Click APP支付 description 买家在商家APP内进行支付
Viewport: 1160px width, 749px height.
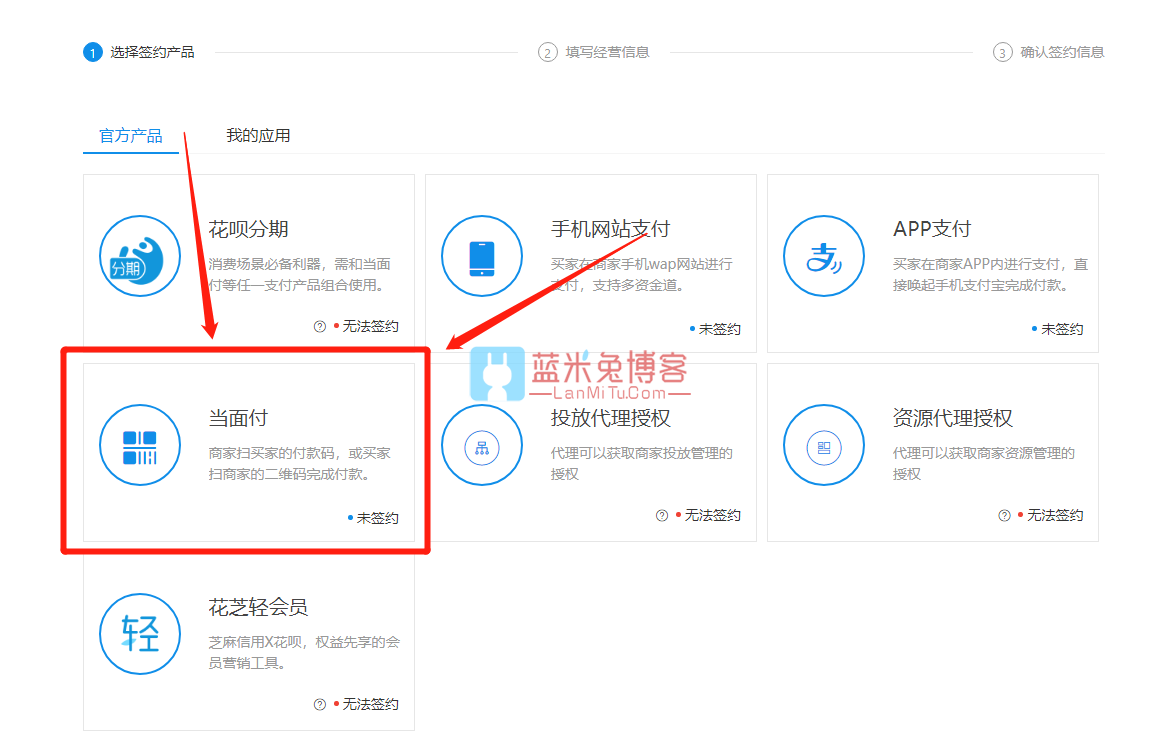tap(991, 275)
